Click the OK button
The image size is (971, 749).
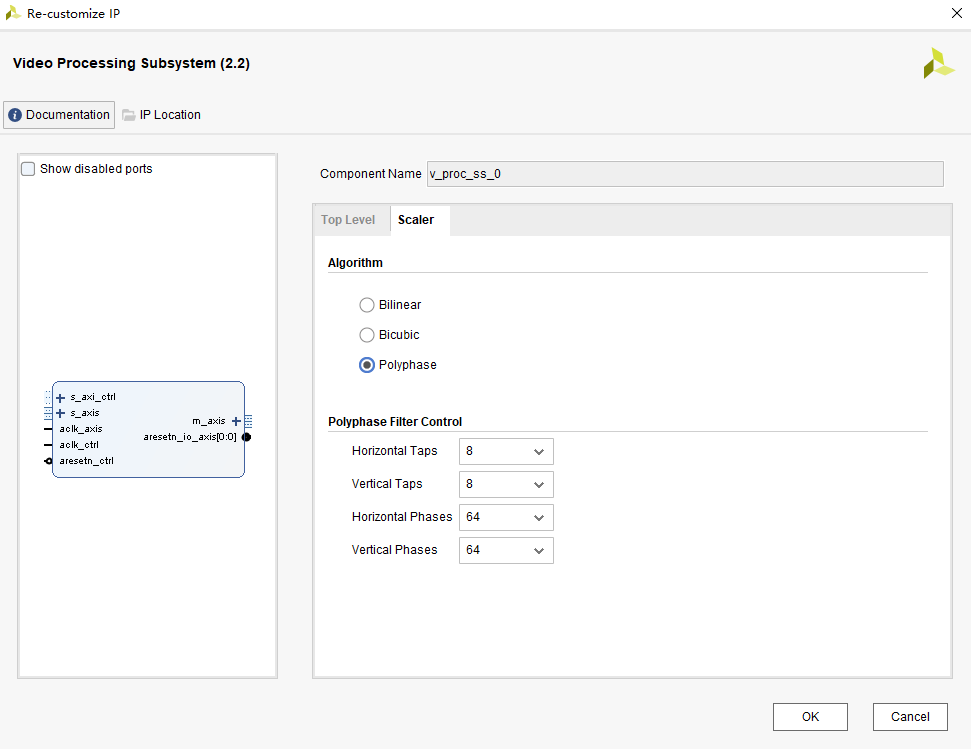pos(810,716)
